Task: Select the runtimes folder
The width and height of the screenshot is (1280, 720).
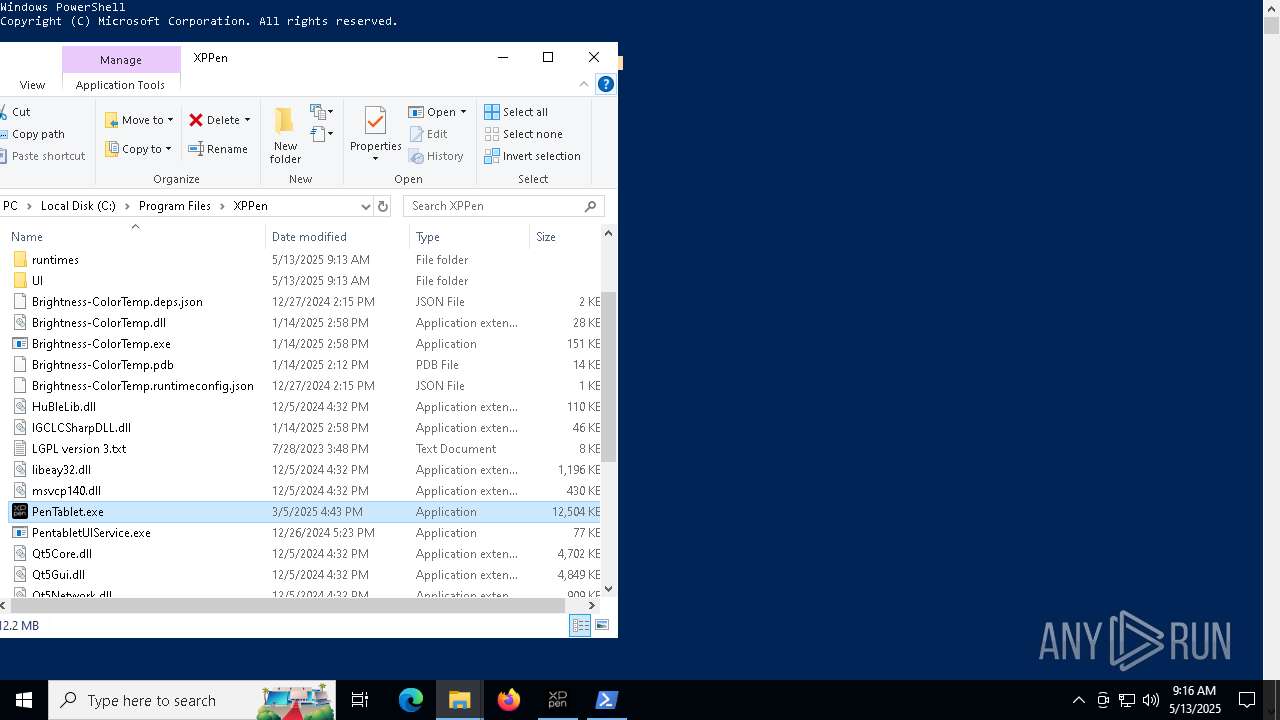Action: pyautogui.click(x=55, y=260)
